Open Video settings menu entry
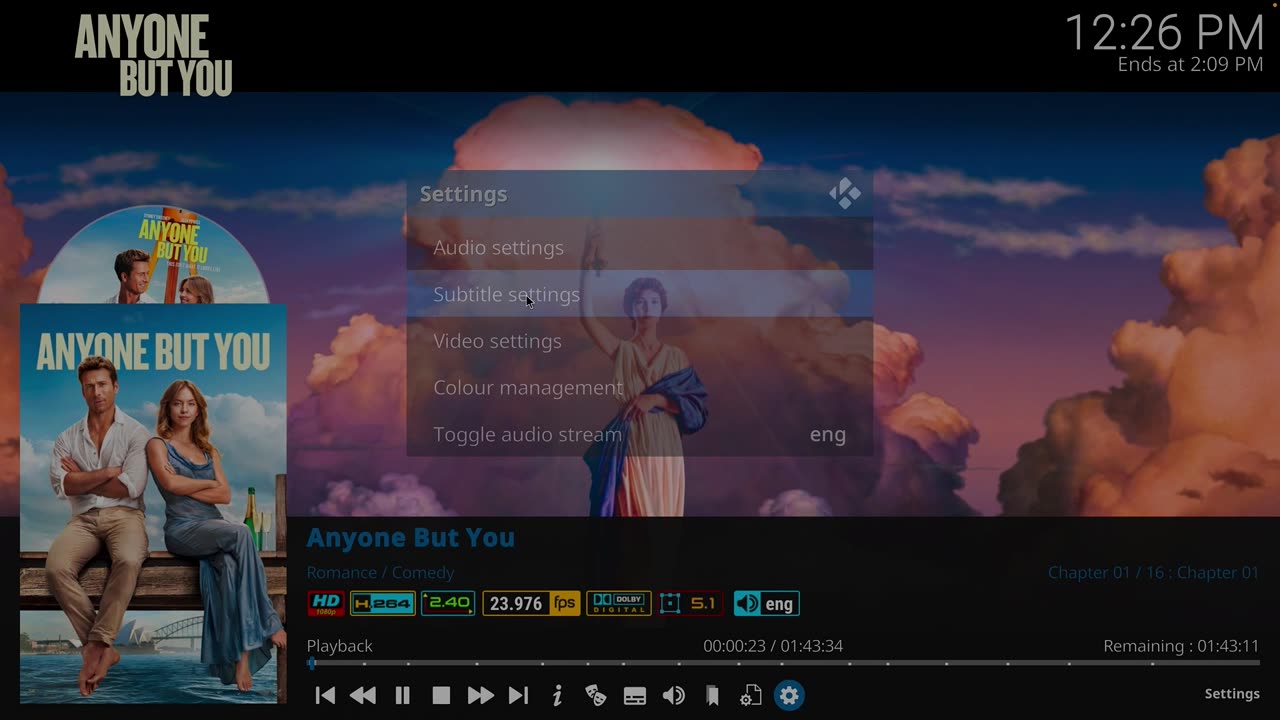The image size is (1280, 720). [x=640, y=341]
